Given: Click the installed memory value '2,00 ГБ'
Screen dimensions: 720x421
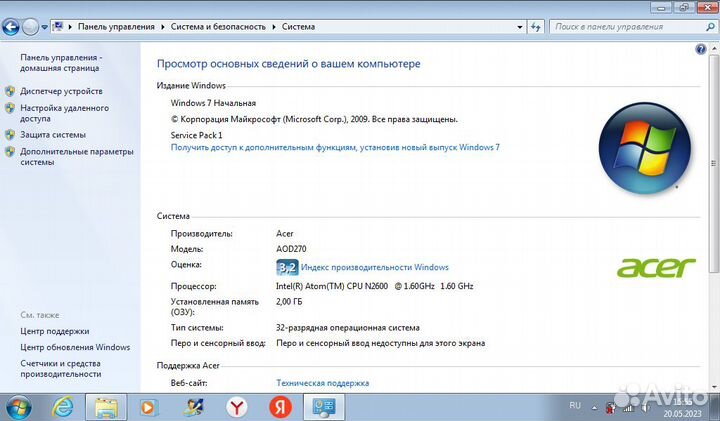Looking at the screenshot, I should pyautogui.click(x=289, y=302).
